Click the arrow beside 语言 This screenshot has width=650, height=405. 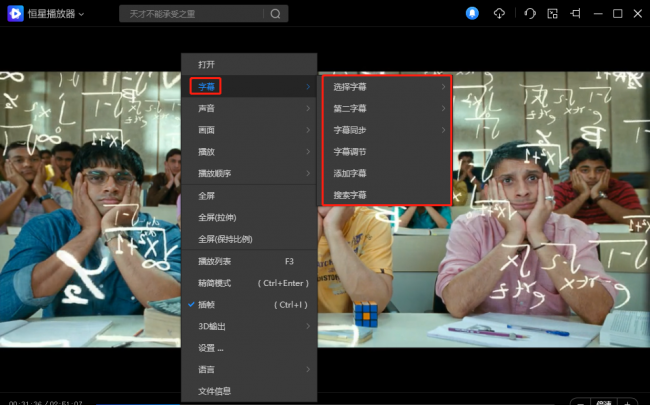[308, 369]
